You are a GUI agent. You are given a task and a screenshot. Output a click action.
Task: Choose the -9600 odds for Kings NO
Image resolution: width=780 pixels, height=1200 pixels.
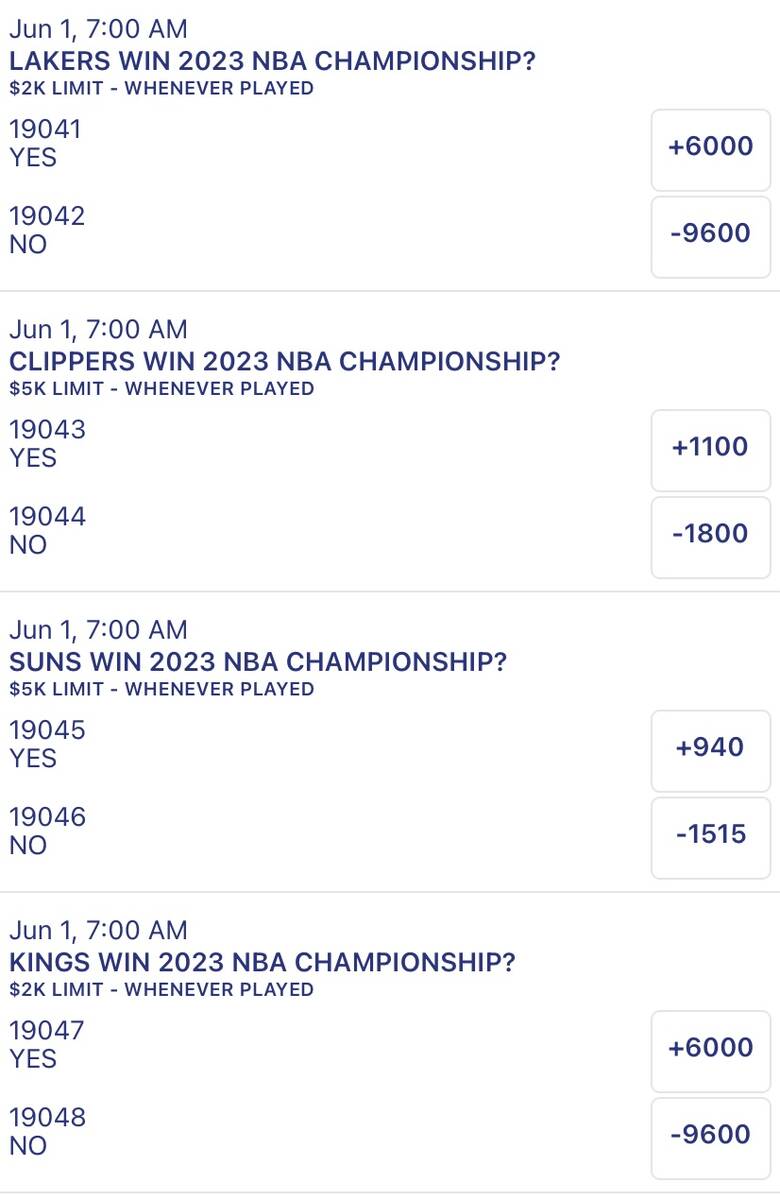click(711, 1135)
